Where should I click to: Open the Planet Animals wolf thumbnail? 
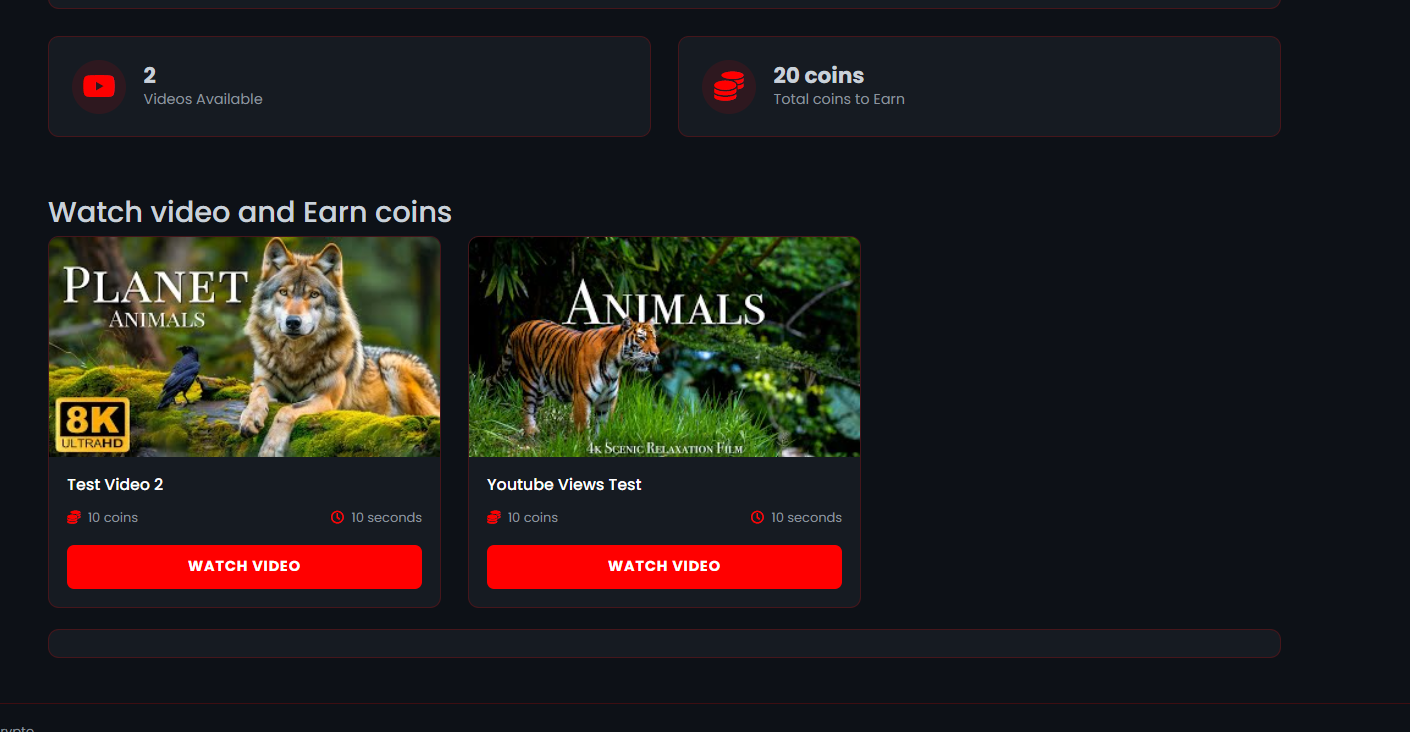pyautogui.click(x=244, y=347)
